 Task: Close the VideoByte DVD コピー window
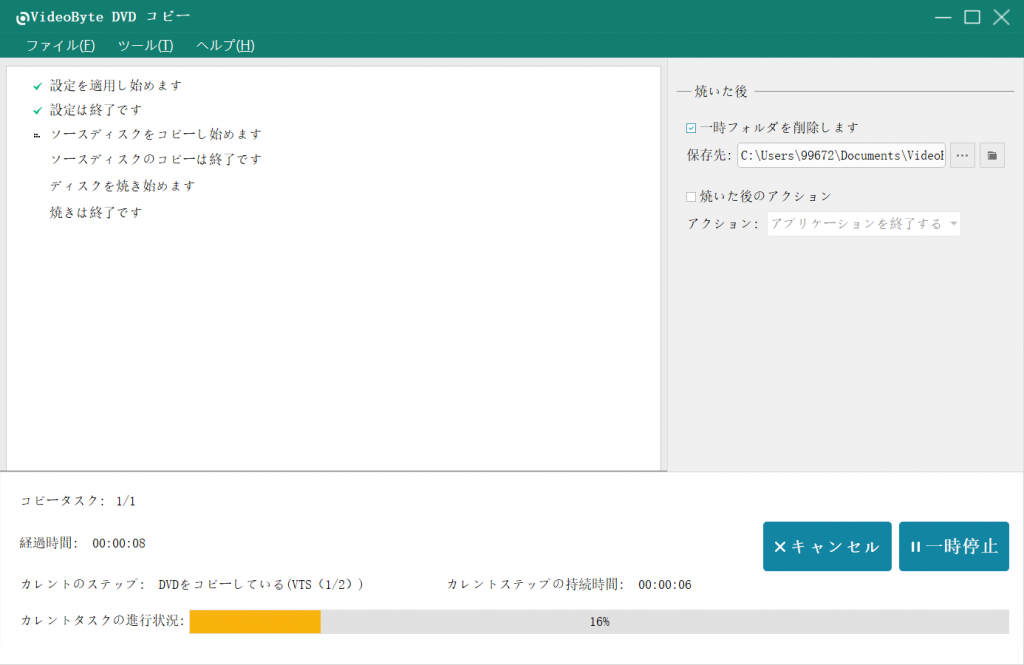click(x=1001, y=17)
